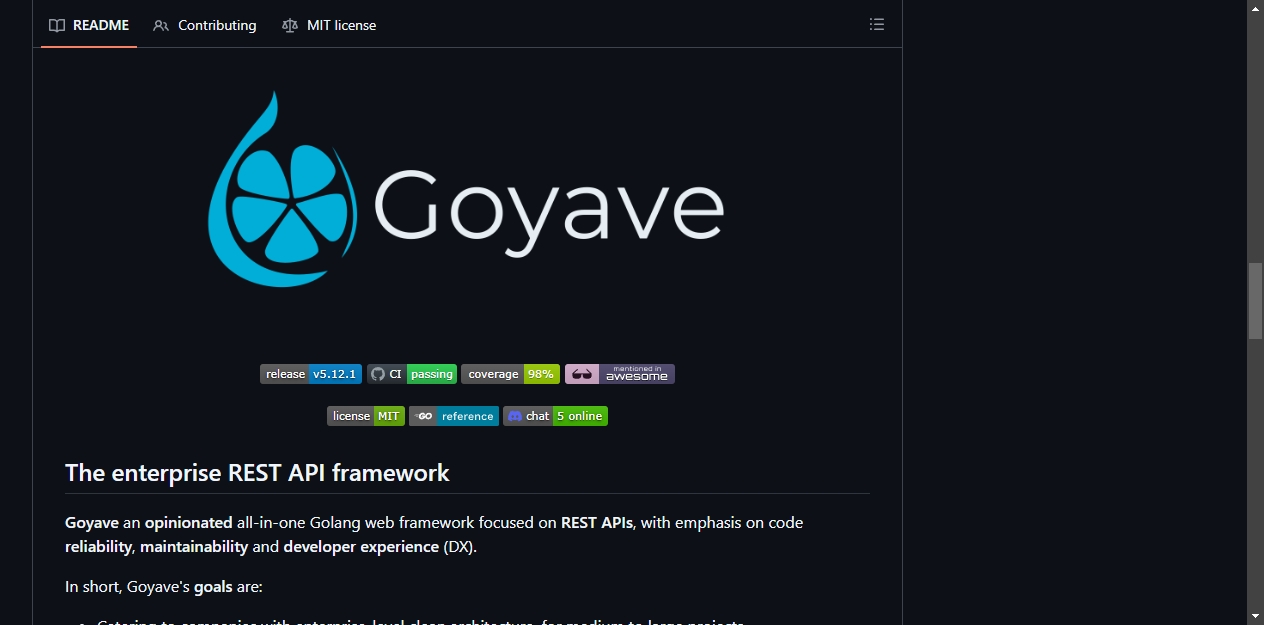Click the heading 'The enterprise REST API framework'
This screenshot has width=1264, height=625.
coord(257,473)
